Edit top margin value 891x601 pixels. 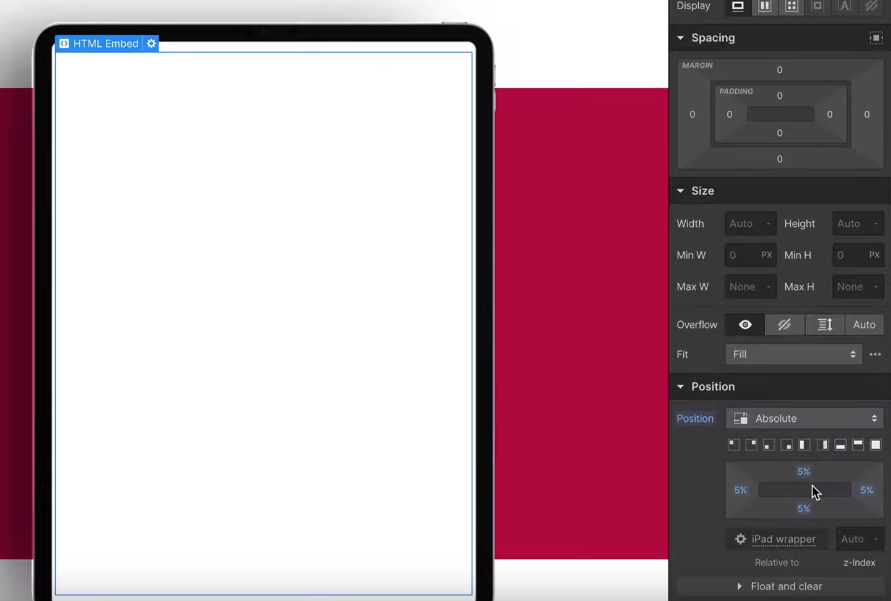[780, 70]
